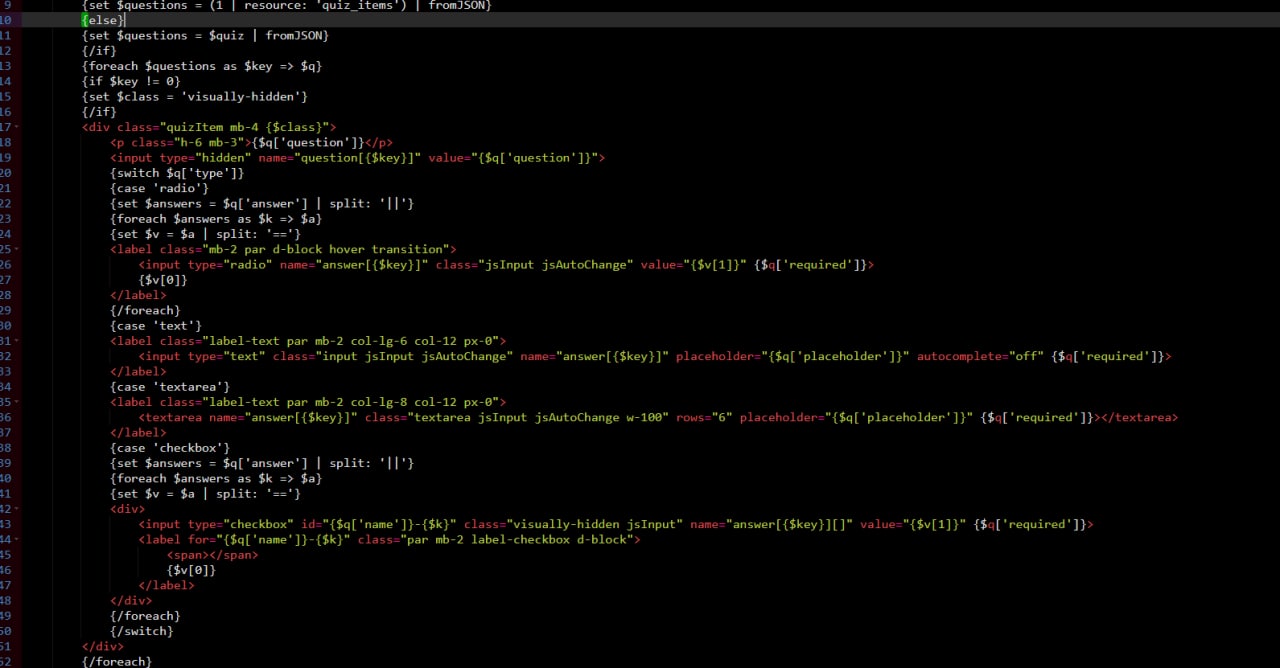Viewport: 1280px width, 668px height.
Task: Click the {switch $q['type']} line
Action: pos(177,173)
